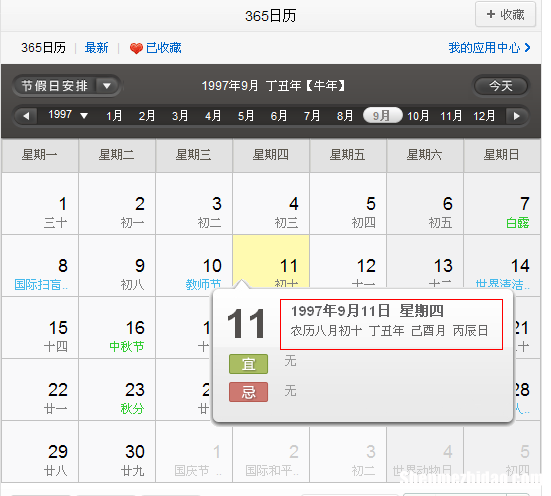
Task: Click the 365日历 page title
Action: coord(271,16)
